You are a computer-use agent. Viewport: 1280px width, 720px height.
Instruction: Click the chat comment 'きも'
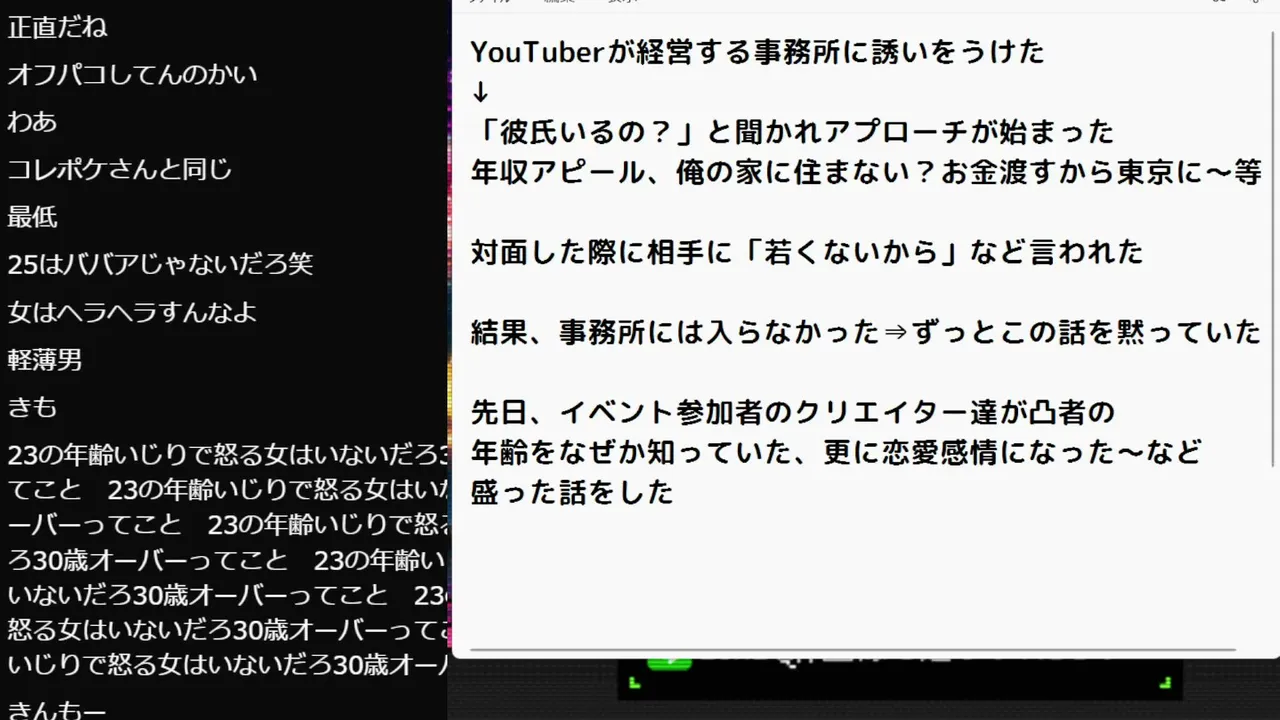(x=32, y=407)
